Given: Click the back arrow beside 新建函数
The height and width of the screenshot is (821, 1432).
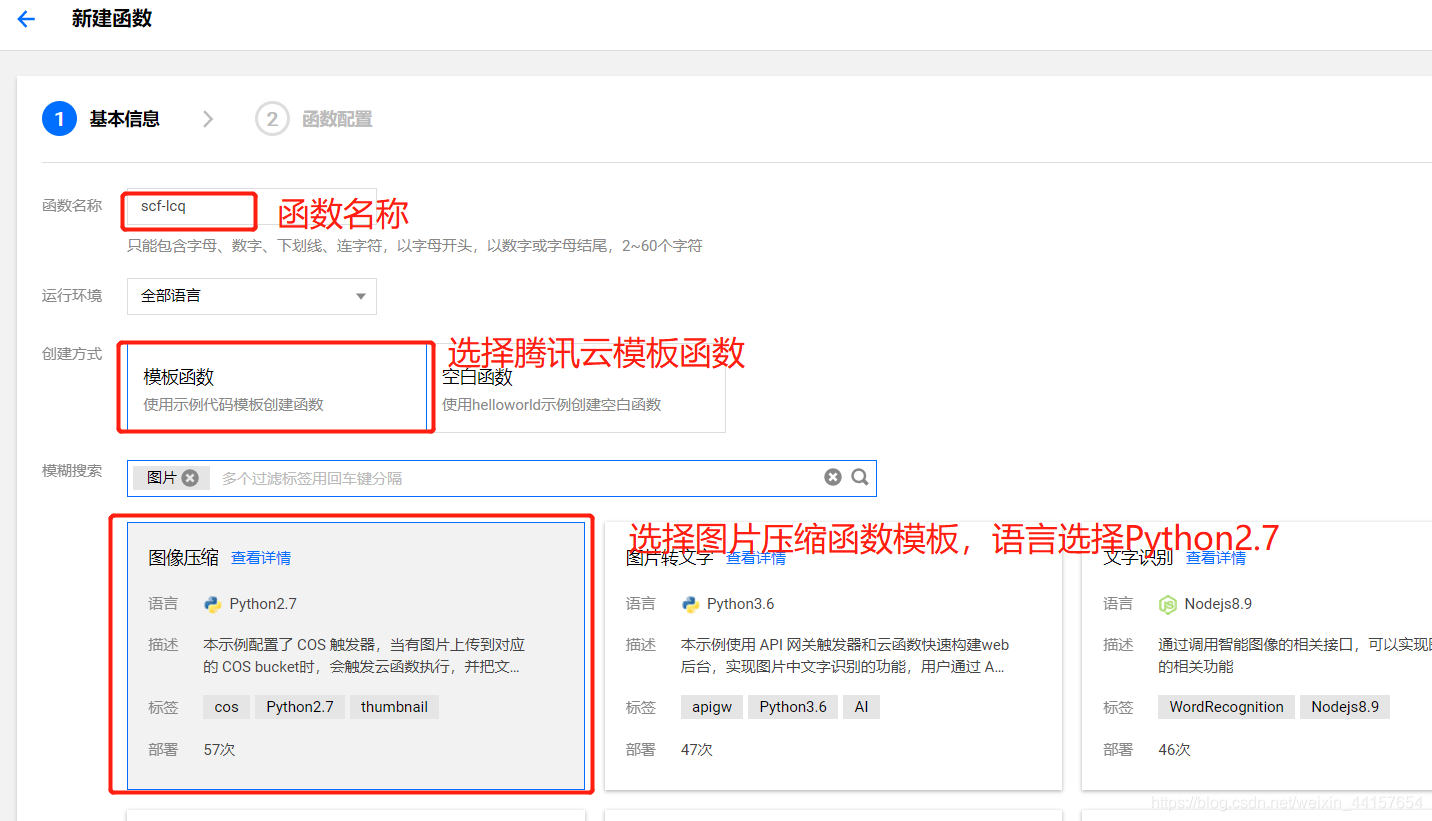Looking at the screenshot, I should tap(26, 17).
